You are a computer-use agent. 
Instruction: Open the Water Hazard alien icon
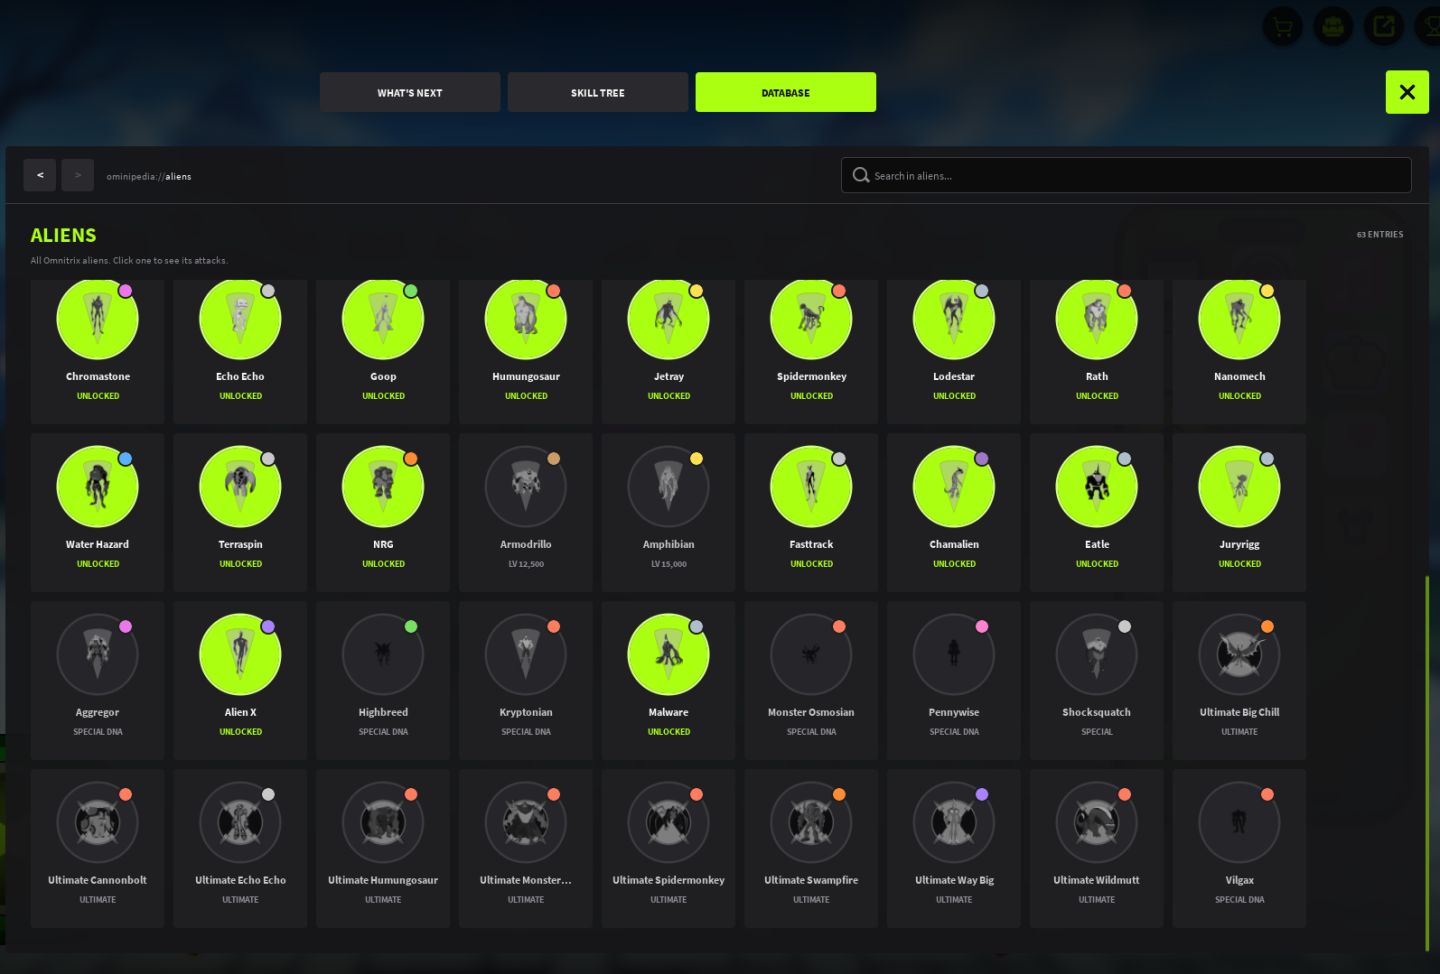point(97,486)
